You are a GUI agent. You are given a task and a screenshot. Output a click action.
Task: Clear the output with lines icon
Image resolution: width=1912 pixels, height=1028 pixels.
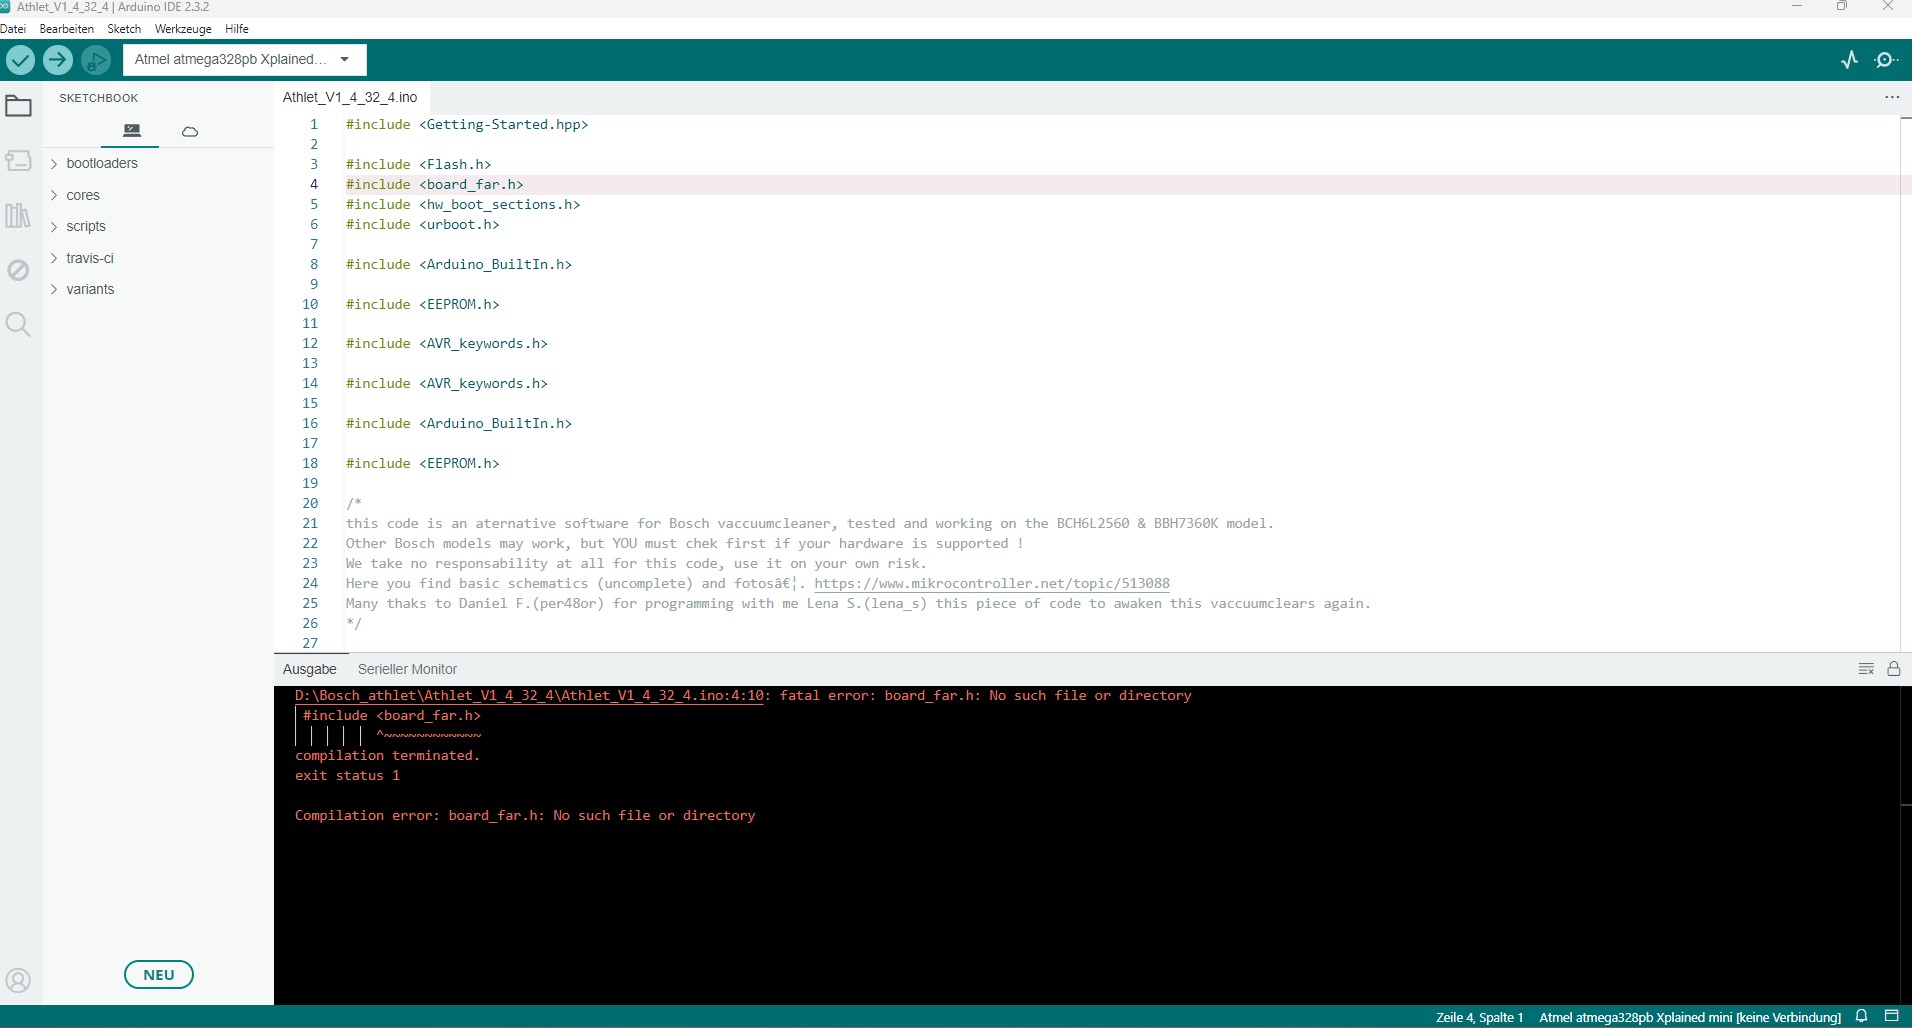[x=1866, y=669]
